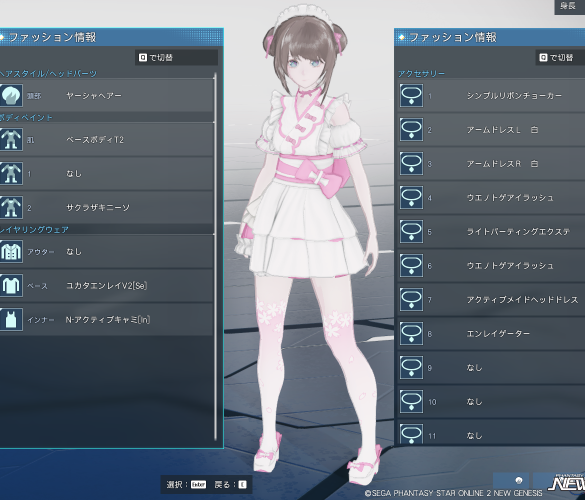Click the accessory slot 4 necklace icon
Screen dimensions: 585x500
pos(411,197)
